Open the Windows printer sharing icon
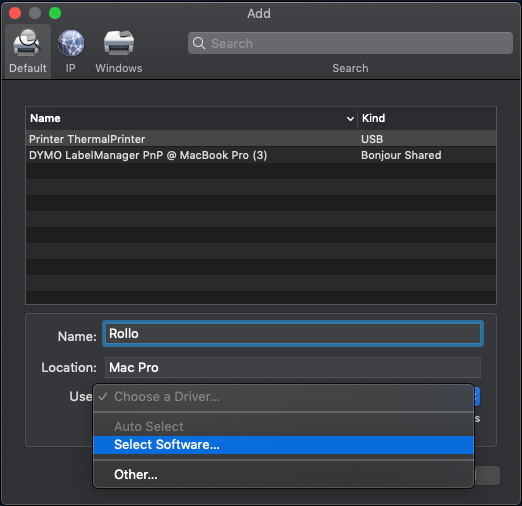Image resolution: width=522 pixels, height=506 pixels. tap(119, 43)
